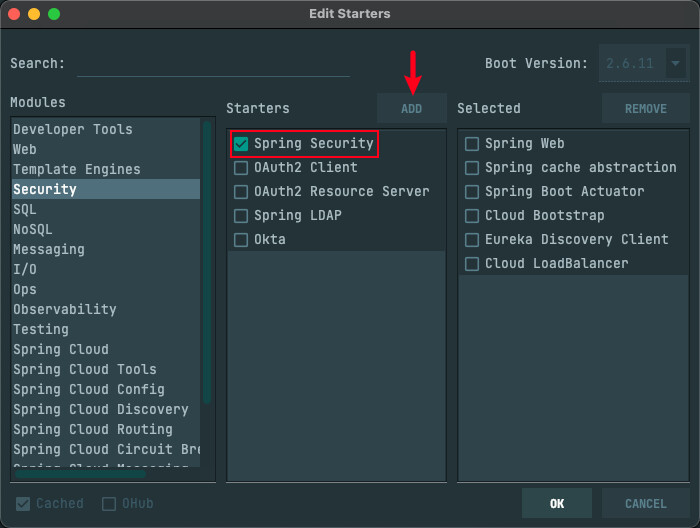Select Spring Cloud Config module
700x528 pixels.
(x=106, y=389)
